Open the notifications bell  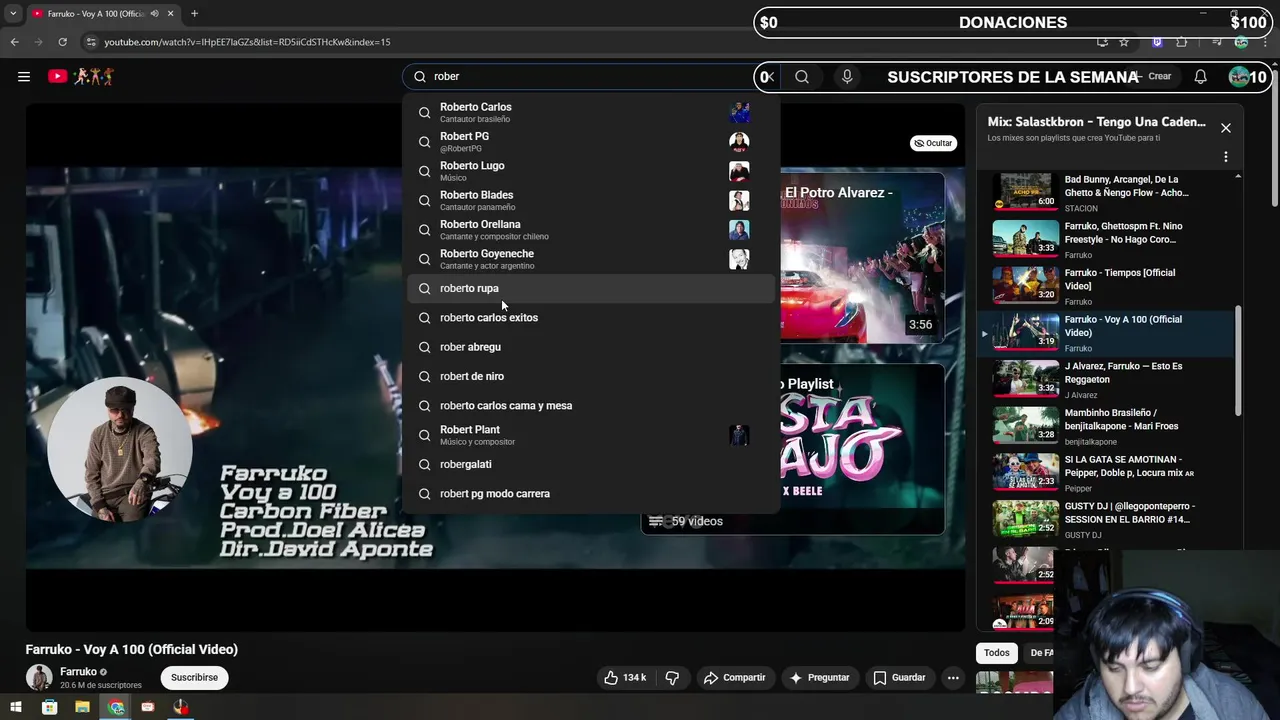(1200, 76)
